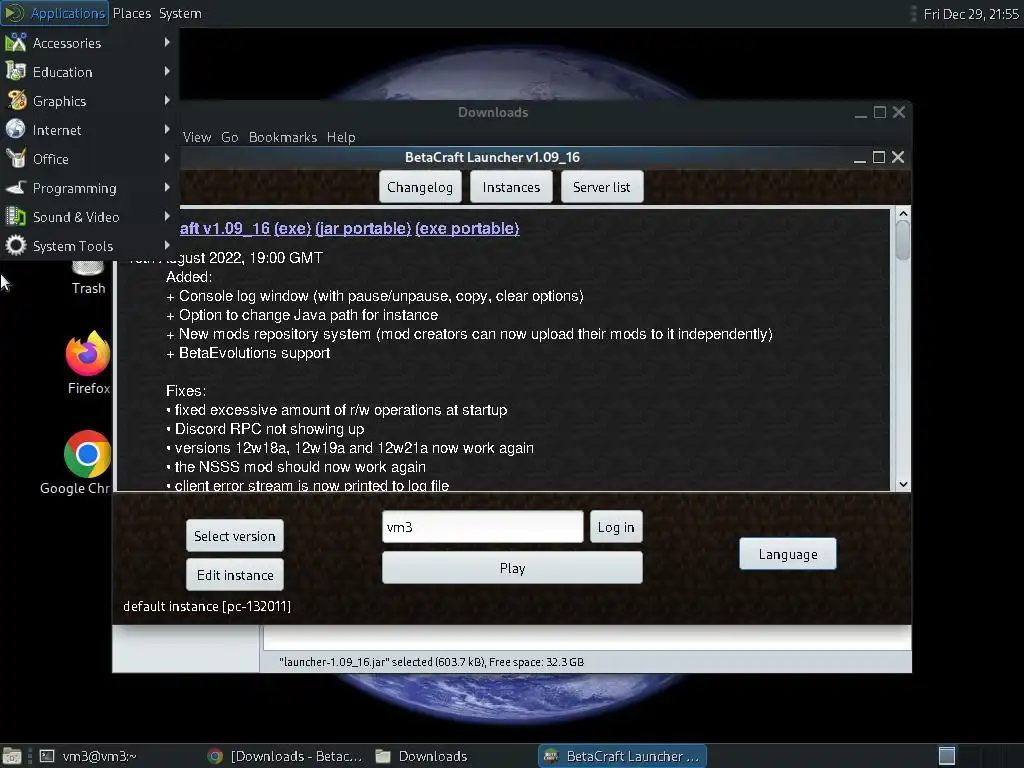Click the Select version button
The height and width of the screenshot is (768, 1024).
234,536
